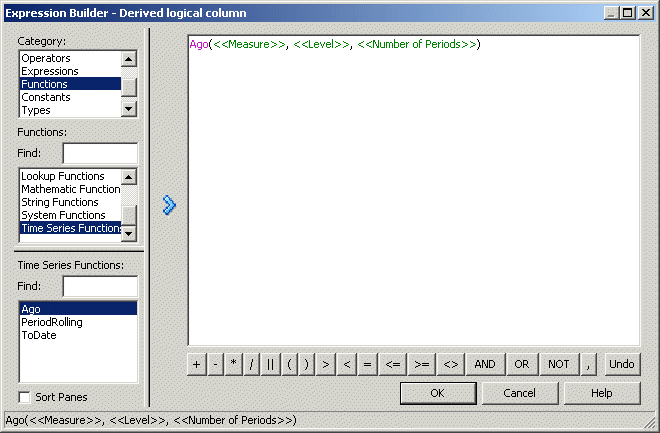This screenshot has height=433, width=660.
Task: Insert plus operator into expression
Action: coord(197,364)
